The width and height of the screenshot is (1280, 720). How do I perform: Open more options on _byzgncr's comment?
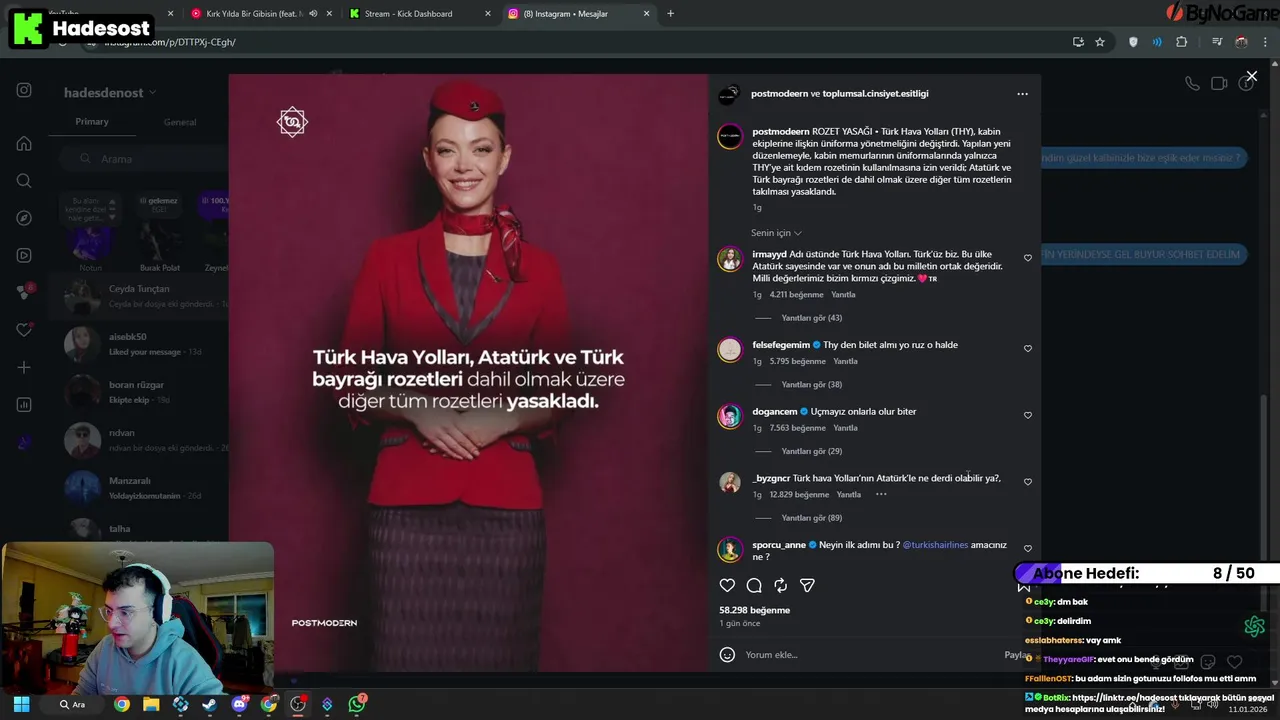coord(881,494)
